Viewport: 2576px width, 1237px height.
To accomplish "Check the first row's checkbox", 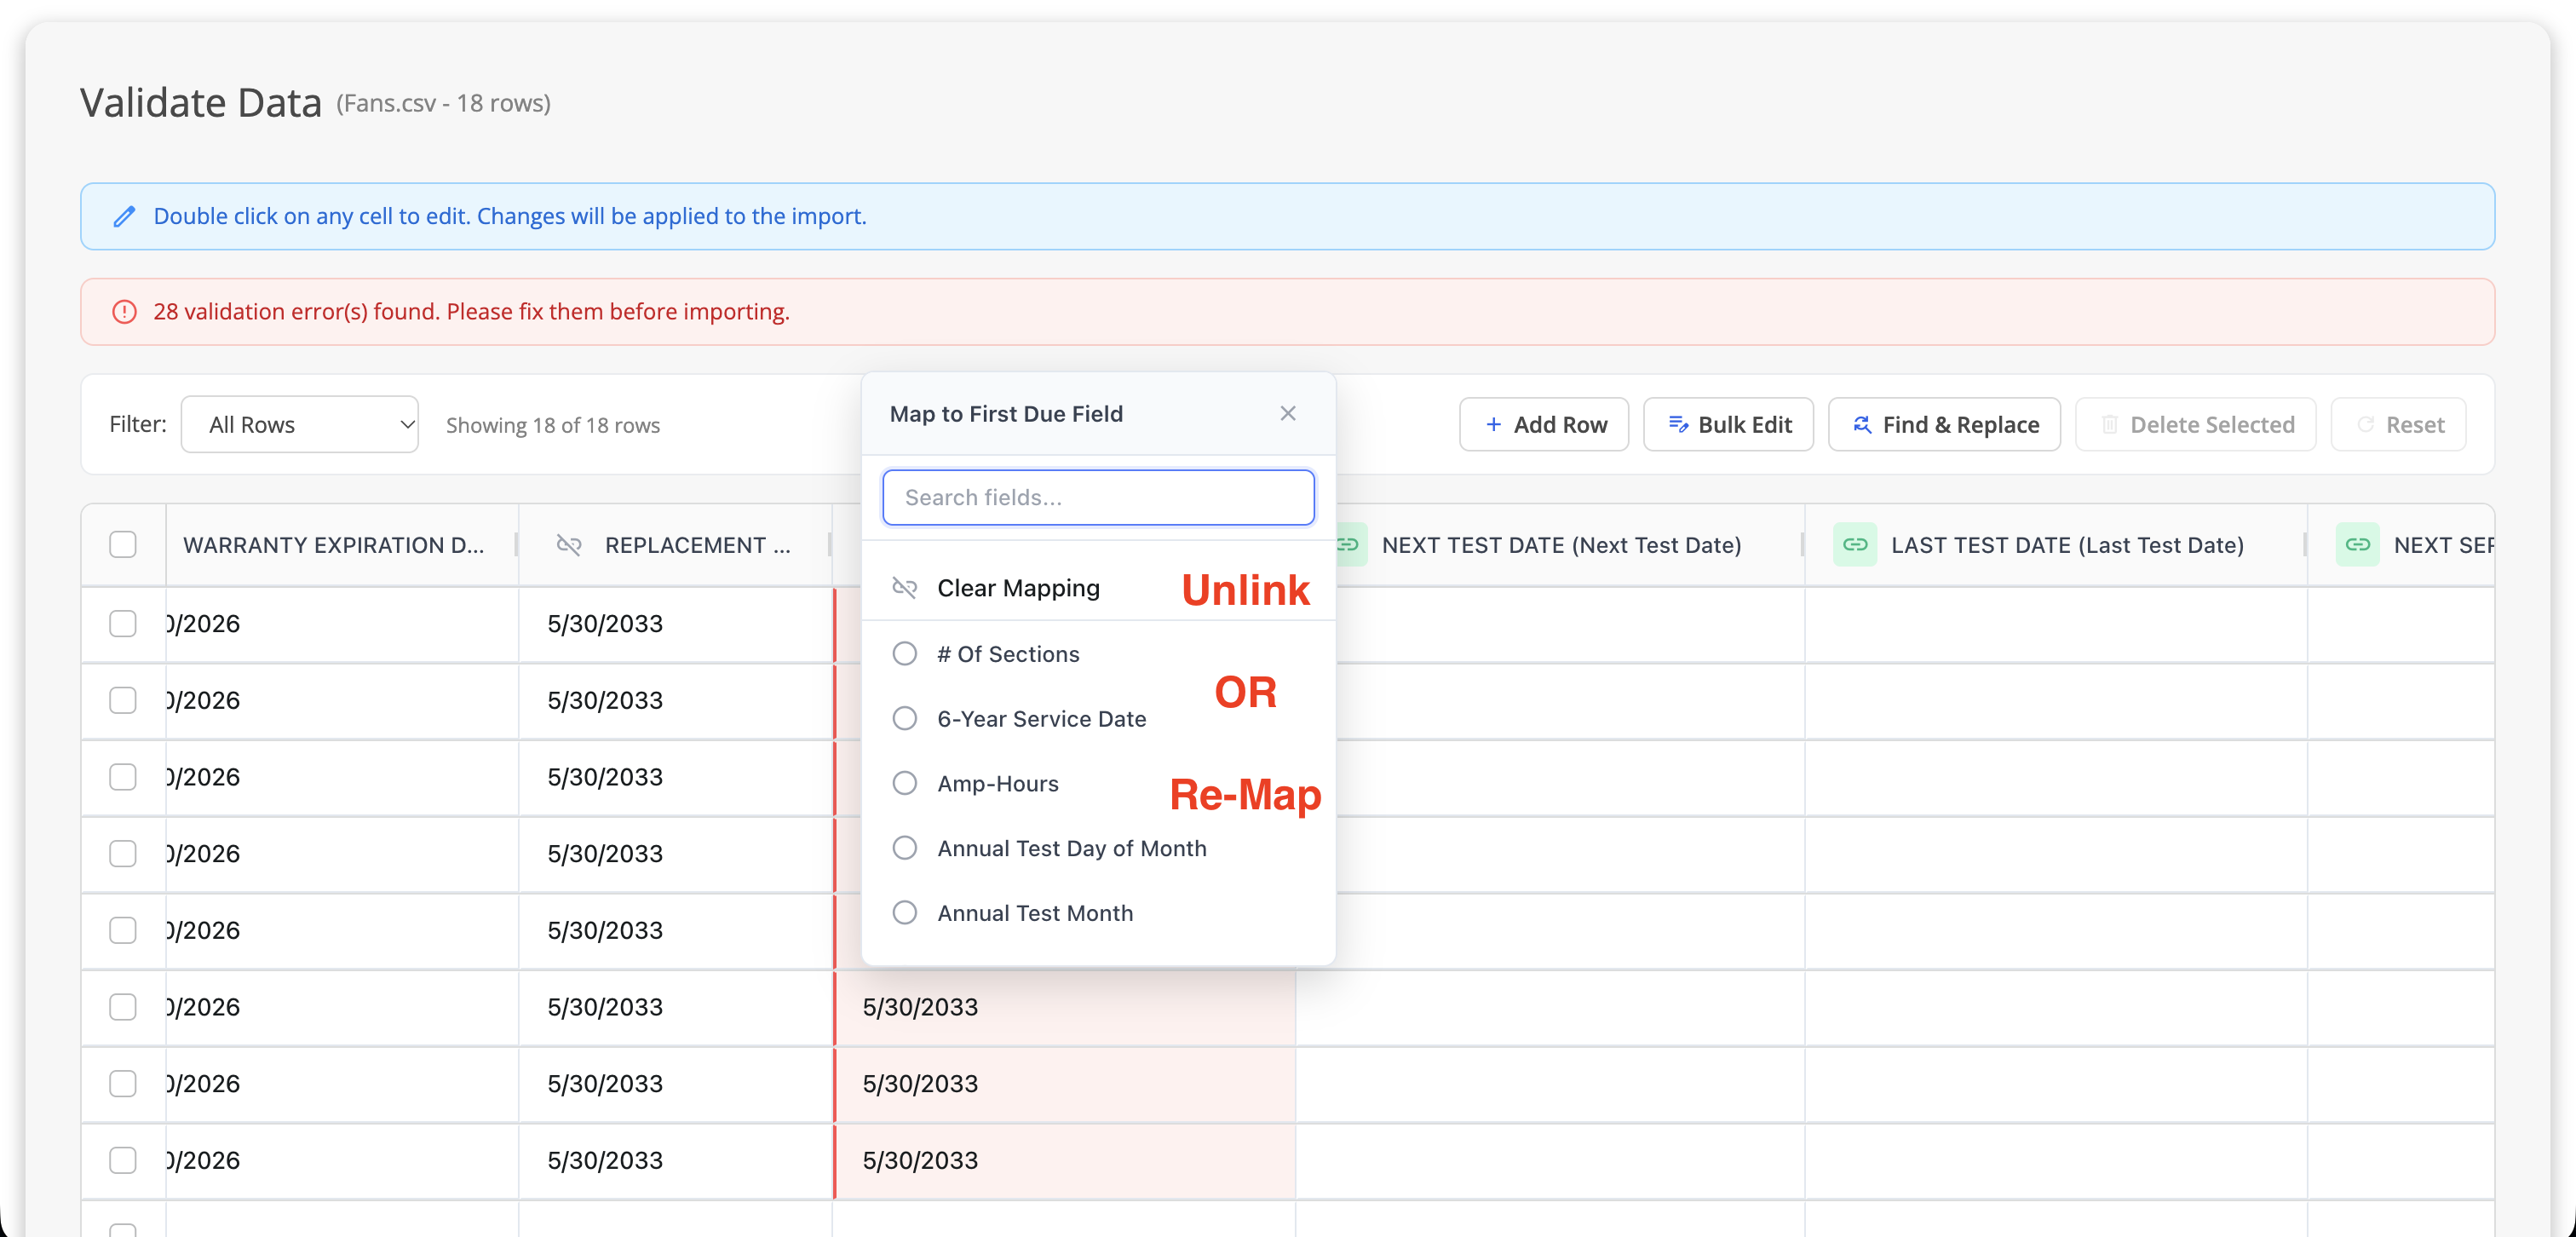I will (123, 624).
